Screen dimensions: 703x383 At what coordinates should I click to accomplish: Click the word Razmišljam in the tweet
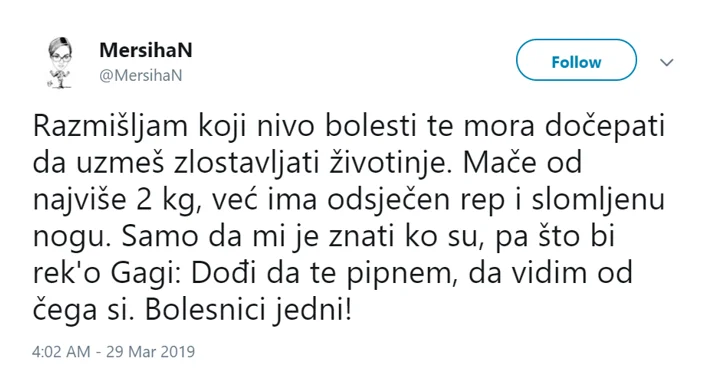[x=110, y=127]
